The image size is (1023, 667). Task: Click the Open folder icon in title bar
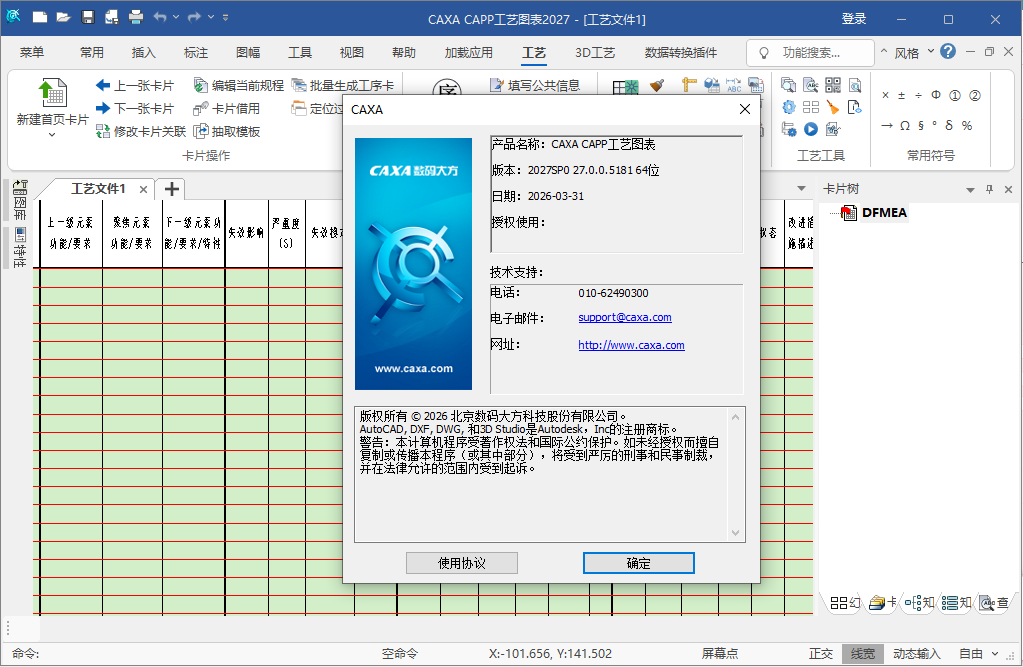coord(63,17)
